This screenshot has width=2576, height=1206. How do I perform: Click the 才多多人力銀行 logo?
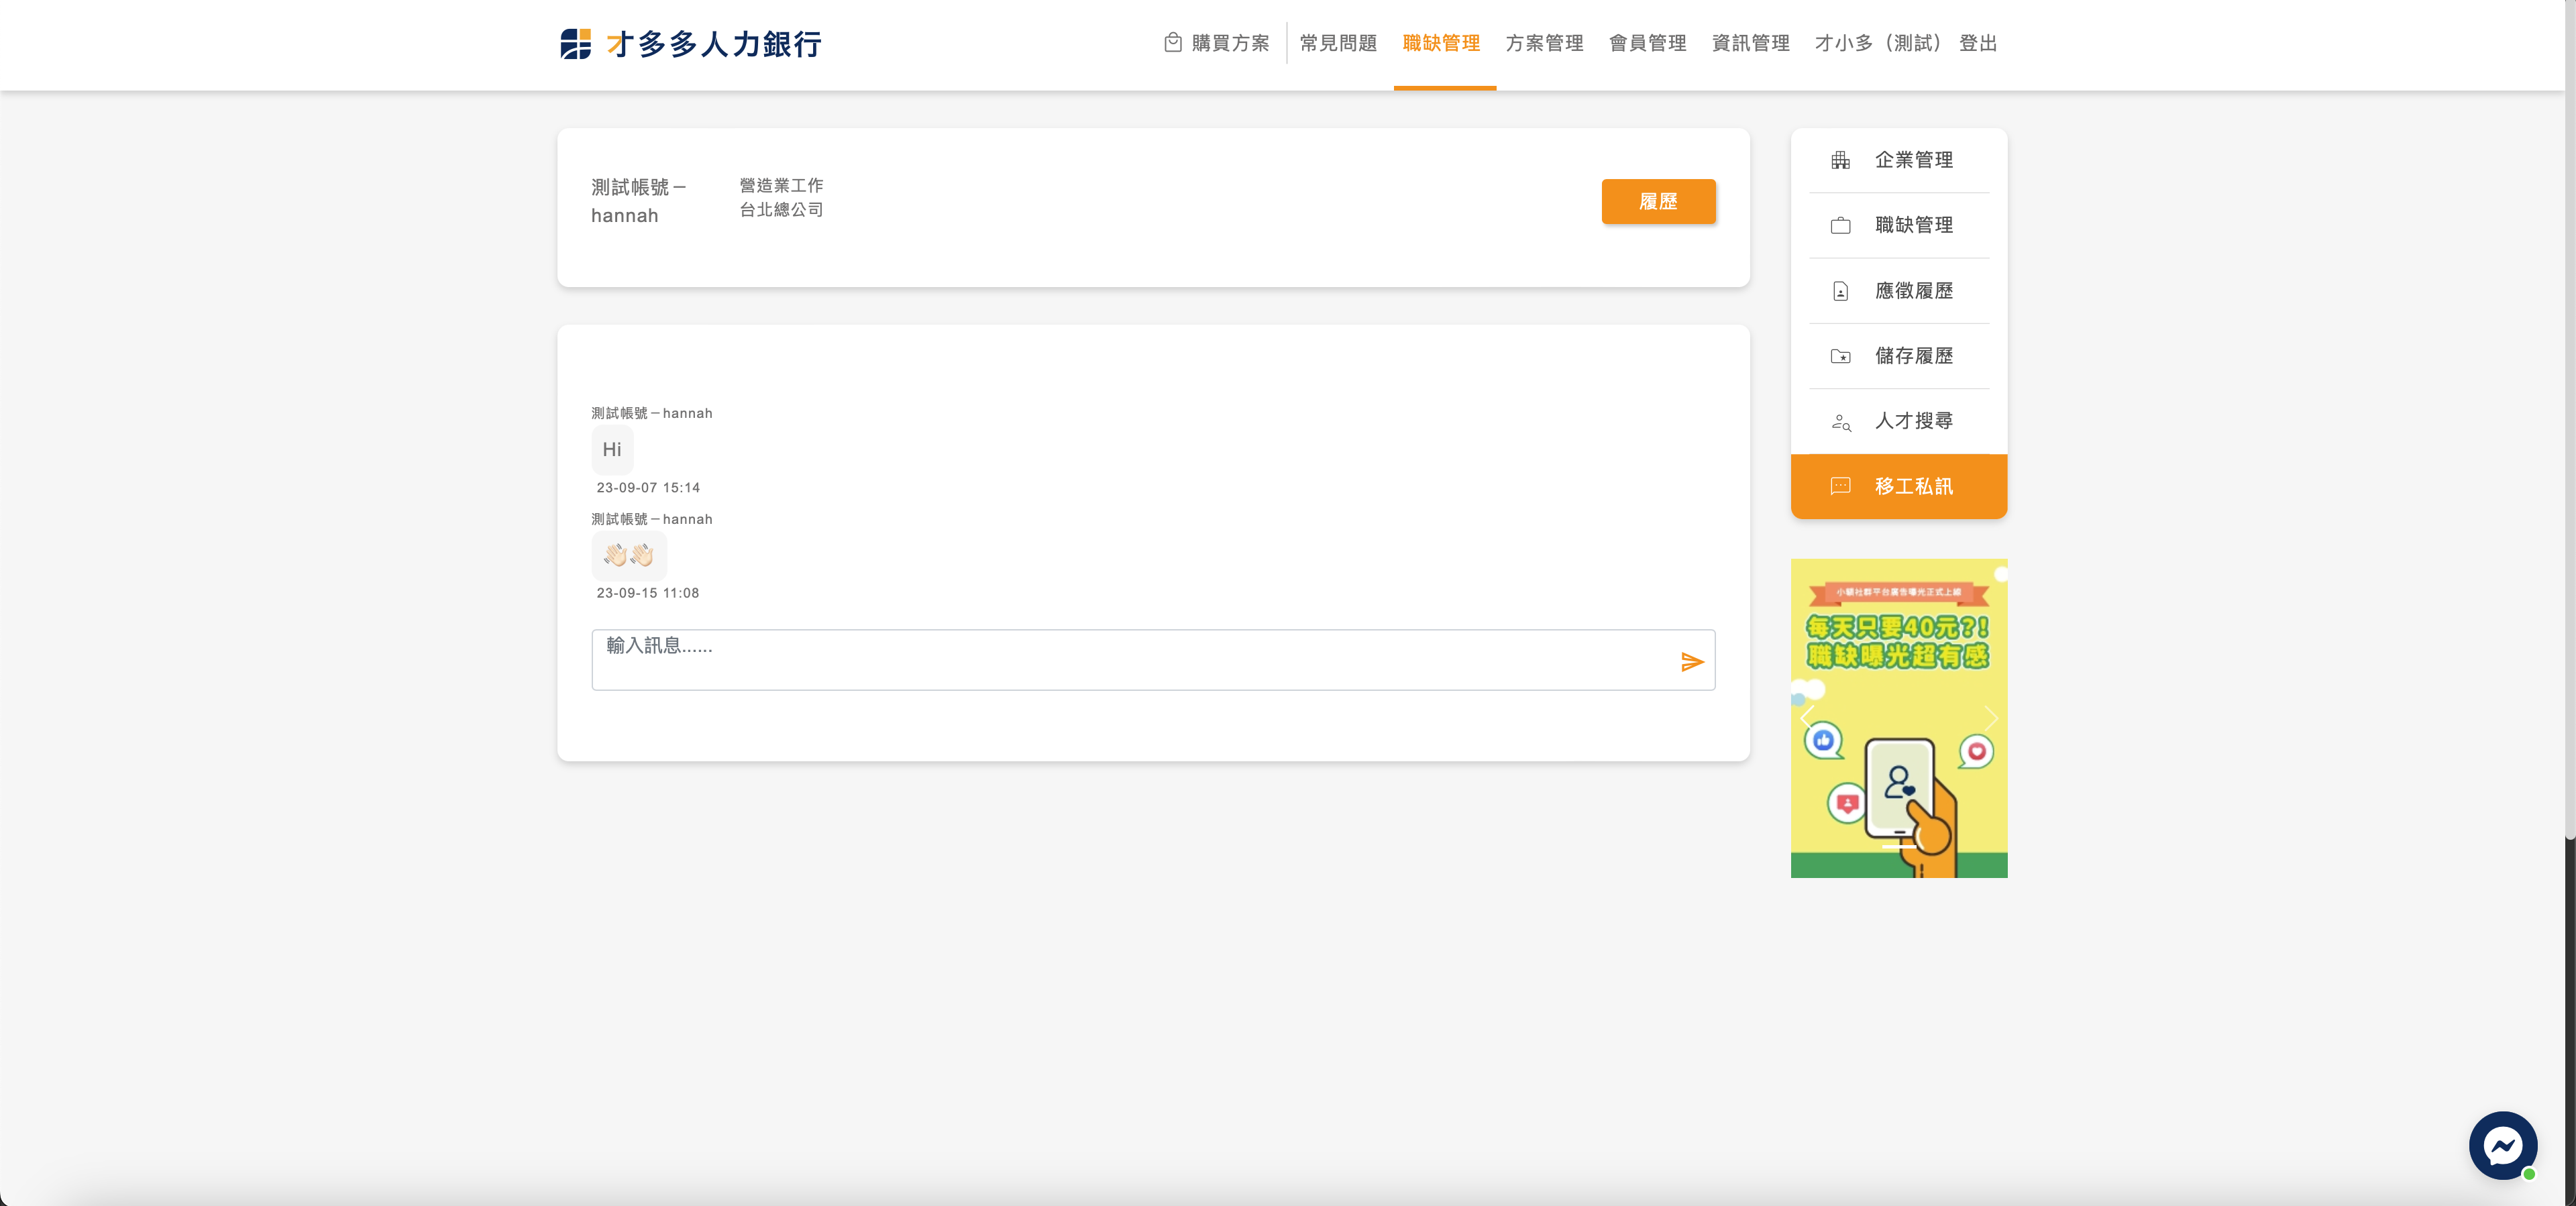tap(691, 44)
